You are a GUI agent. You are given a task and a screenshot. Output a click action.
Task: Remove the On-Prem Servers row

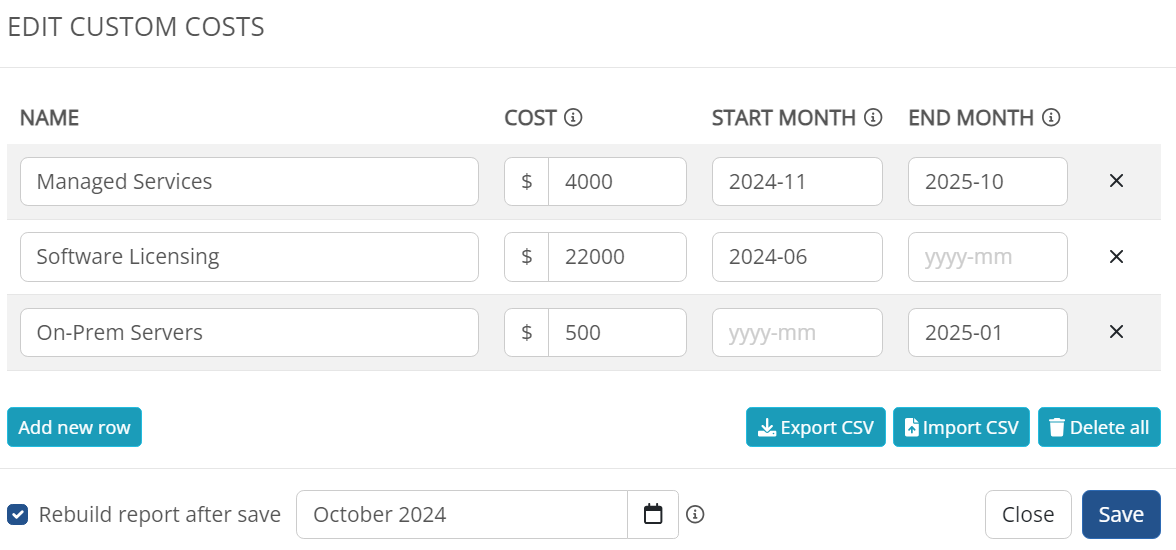click(1116, 332)
